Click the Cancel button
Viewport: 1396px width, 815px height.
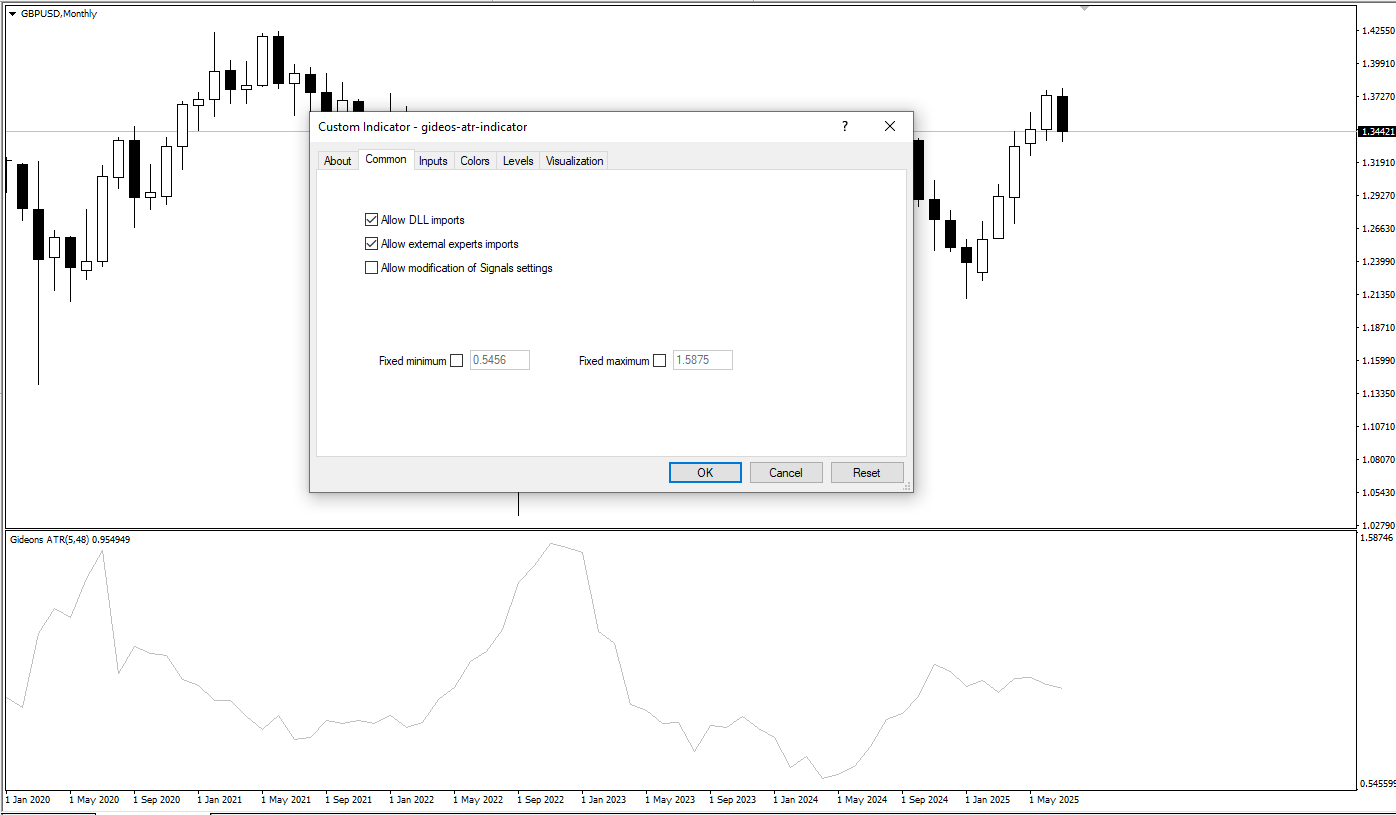(x=786, y=473)
